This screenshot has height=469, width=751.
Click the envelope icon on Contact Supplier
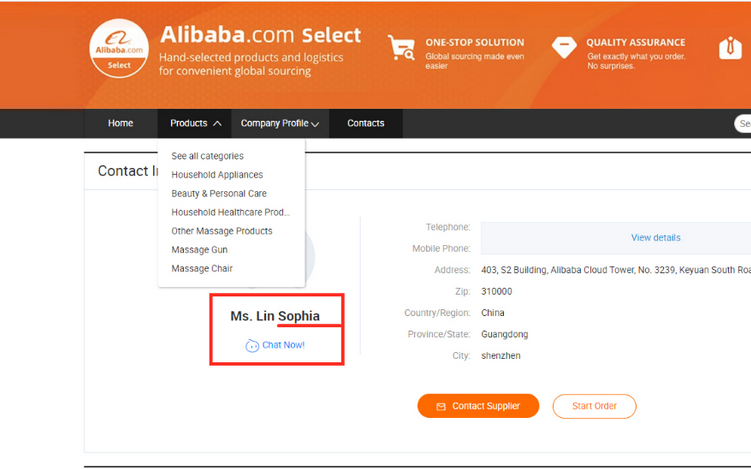coord(441,407)
